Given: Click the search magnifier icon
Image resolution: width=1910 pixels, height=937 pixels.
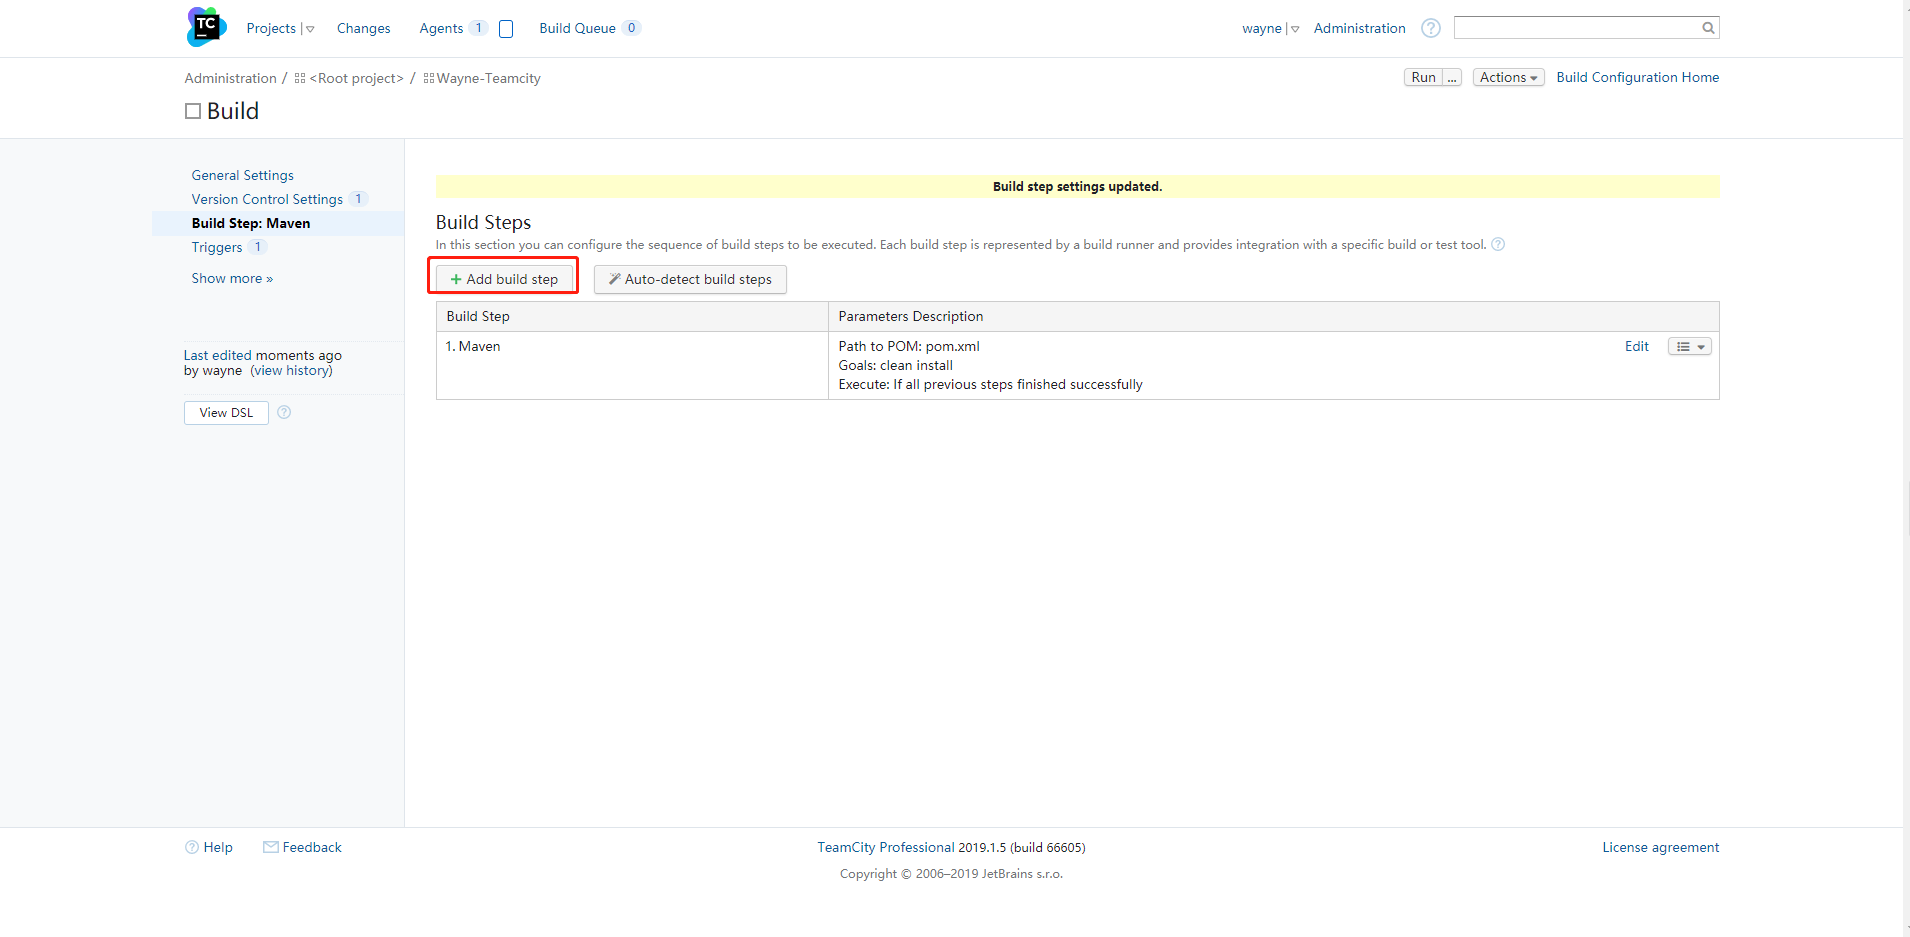Looking at the screenshot, I should point(1708,28).
